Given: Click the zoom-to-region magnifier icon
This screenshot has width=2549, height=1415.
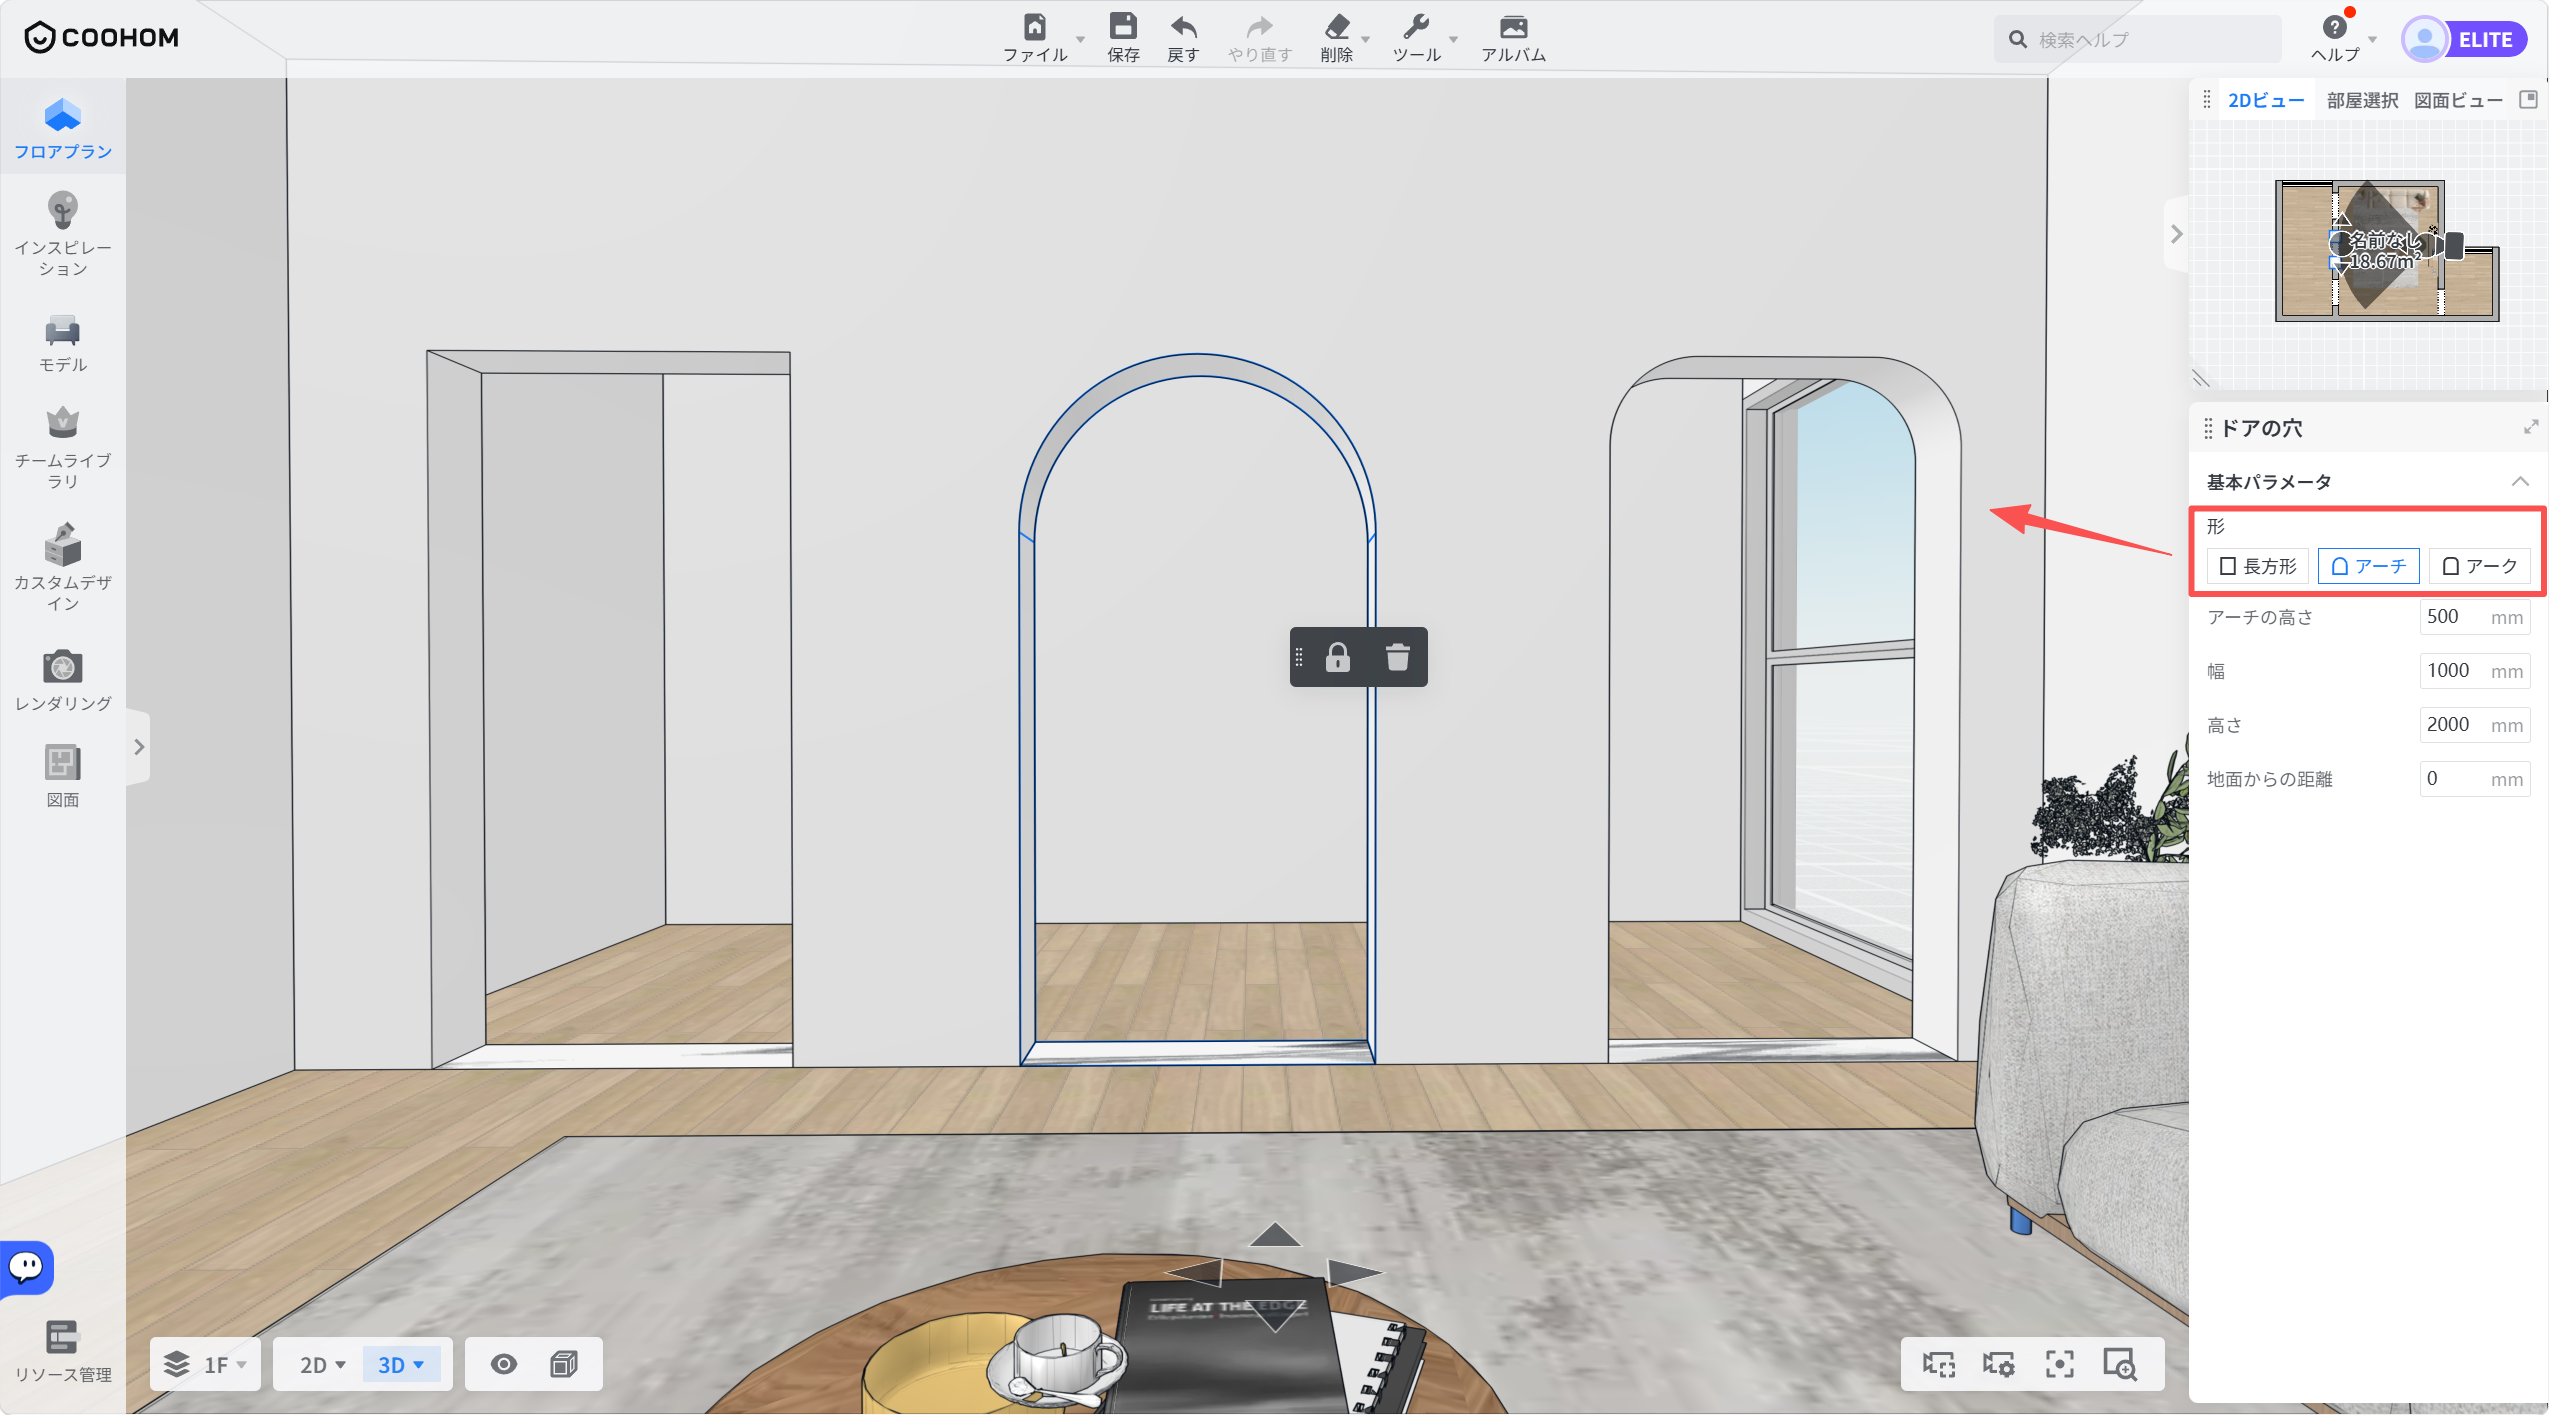Looking at the screenshot, I should coord(2119,1364).
